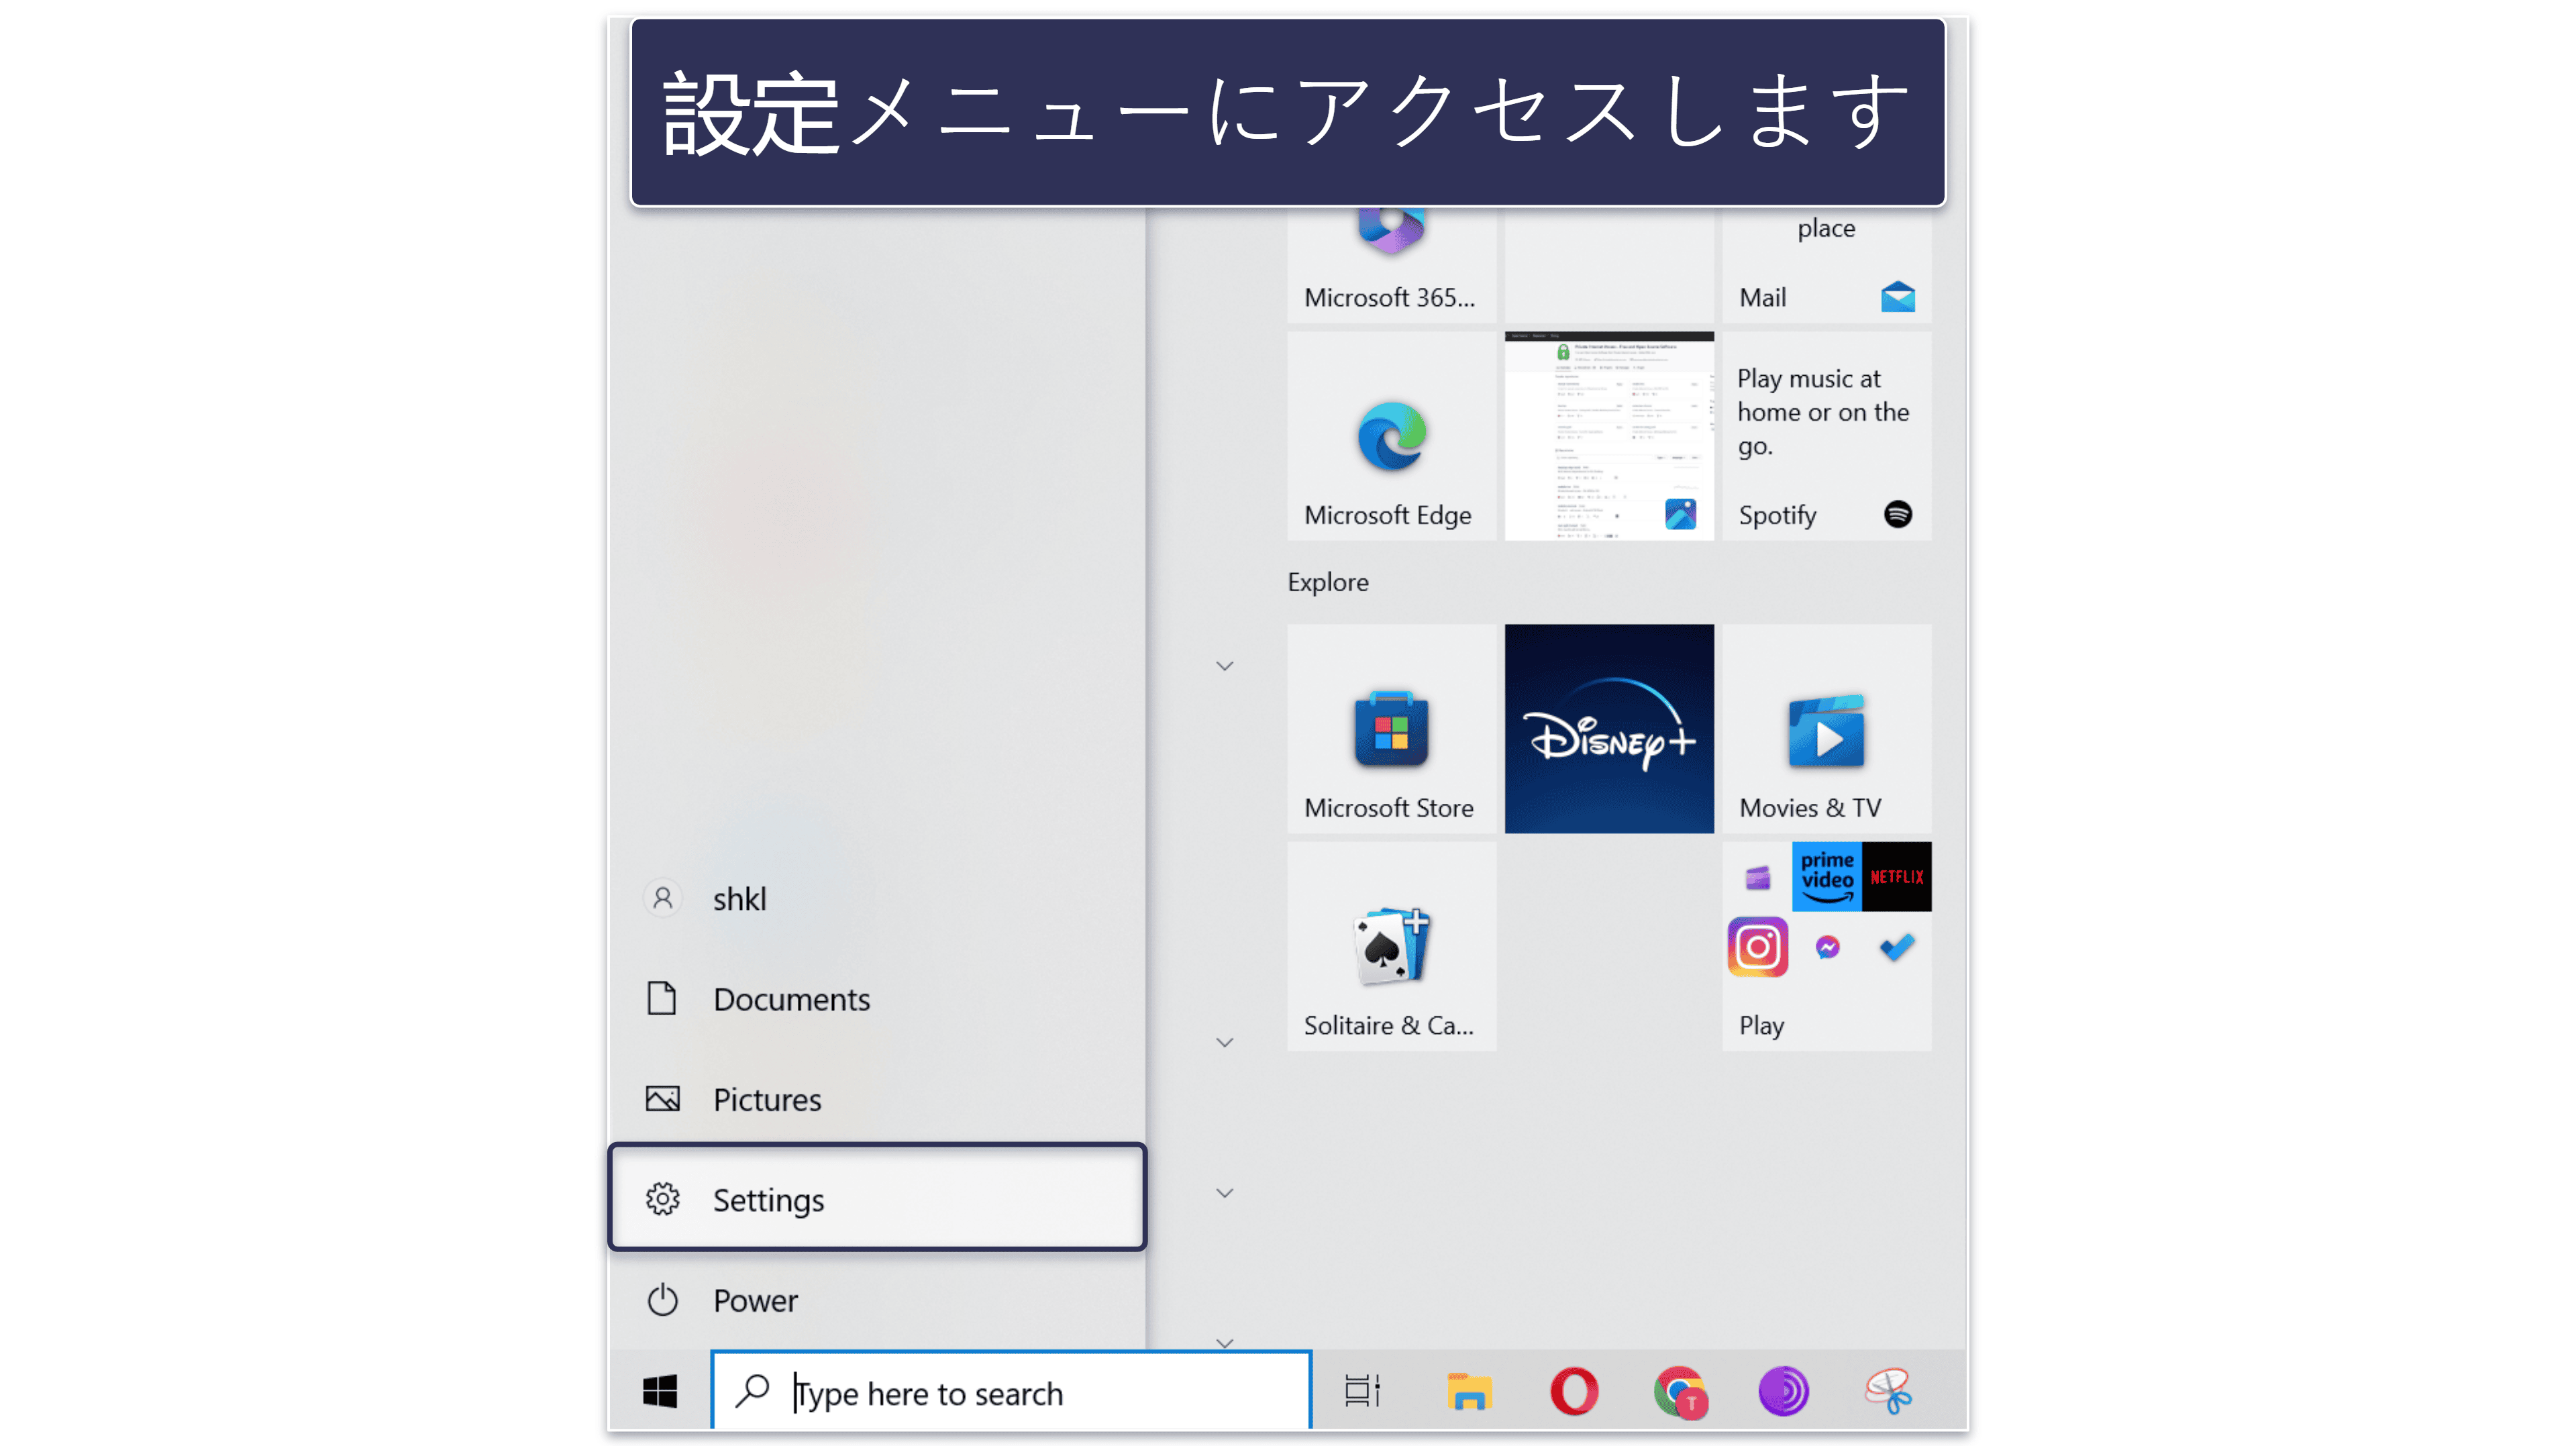Image resolution: width=2576 pixels, height=1446 pixels.
Task: Click the Pictures image icon
Action: (x=662, y=1099)
